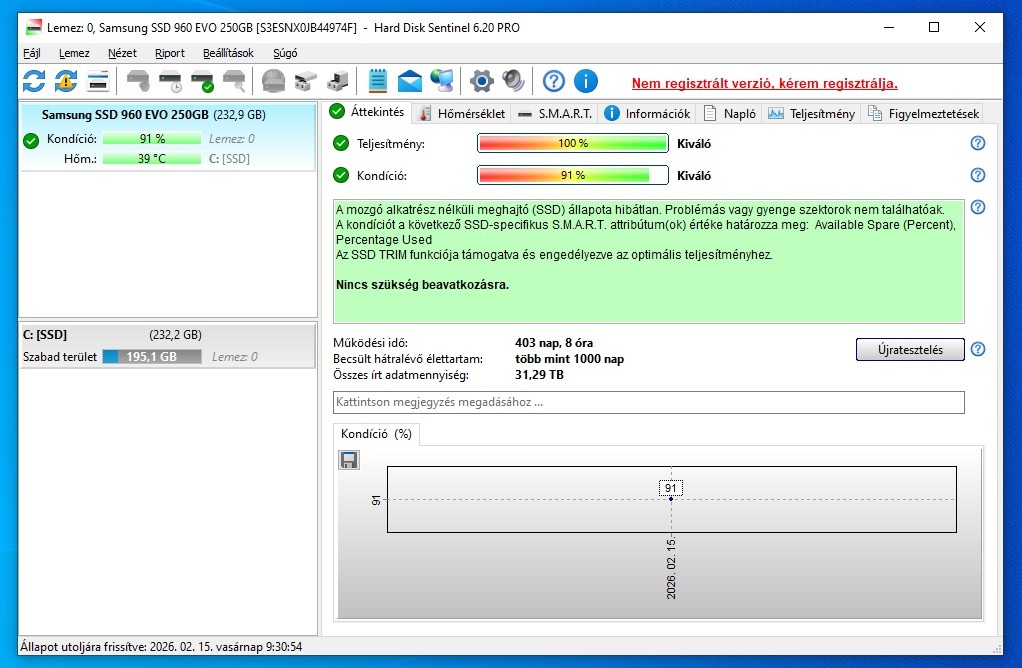Click the 'több mint 1000 nap' lifetime value

coord(569,359)
